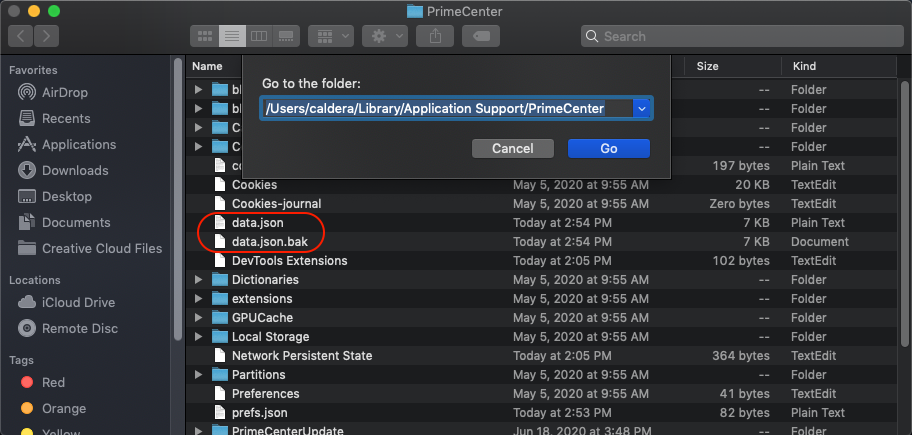The height and width of the screenshot is (435, 912).
Task: Expand the Dictionaries folder
Action: [x=199, y=280]
